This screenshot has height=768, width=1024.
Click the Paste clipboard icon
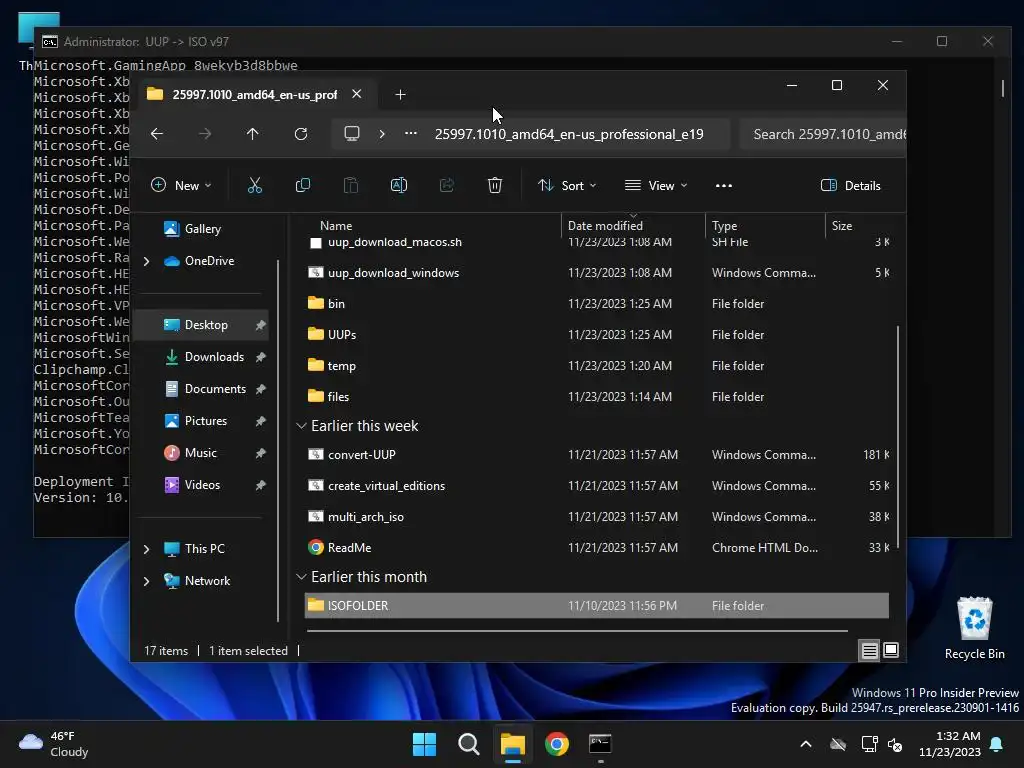(x=351, y=185)
